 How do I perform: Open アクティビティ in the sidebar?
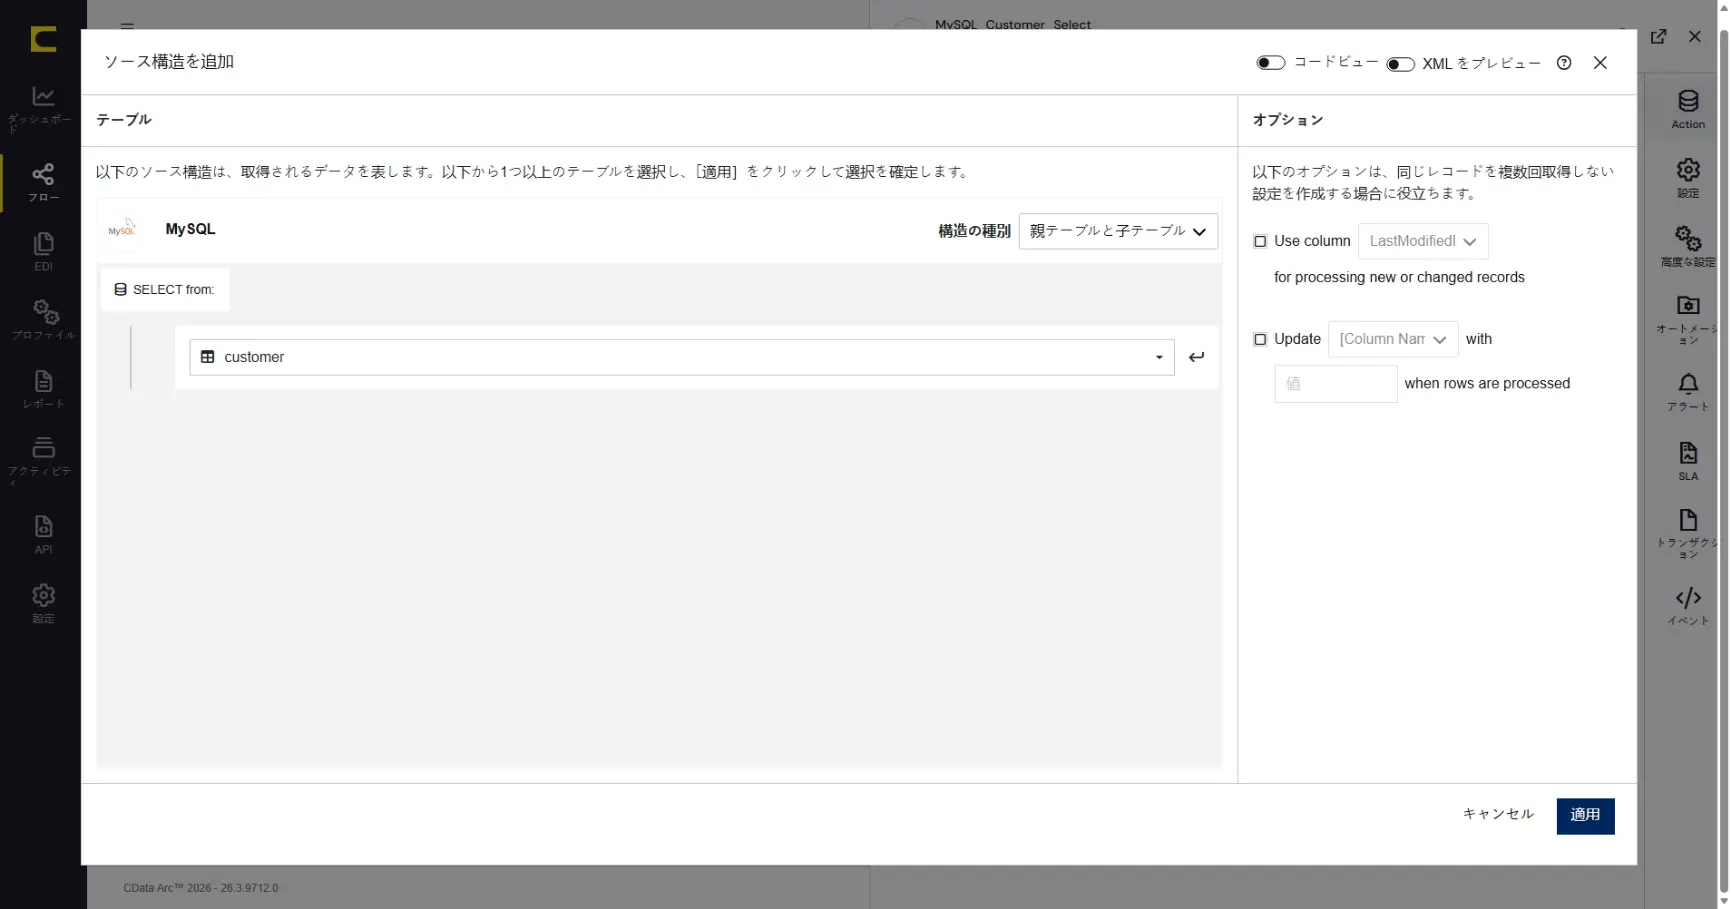(x=43, y=459)
